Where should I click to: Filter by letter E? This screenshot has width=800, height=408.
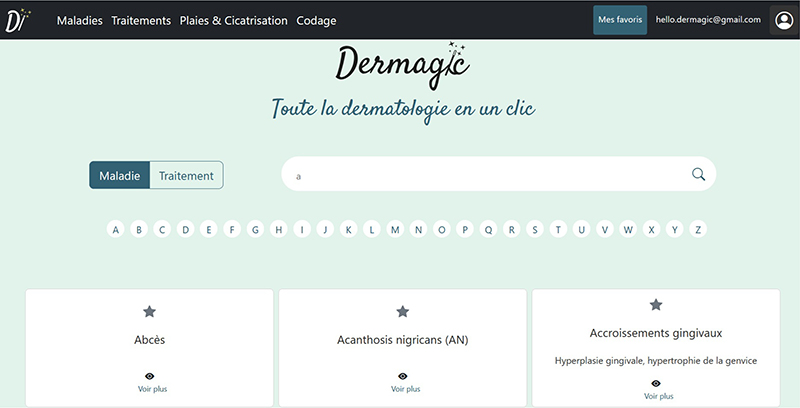pos(209,230)
